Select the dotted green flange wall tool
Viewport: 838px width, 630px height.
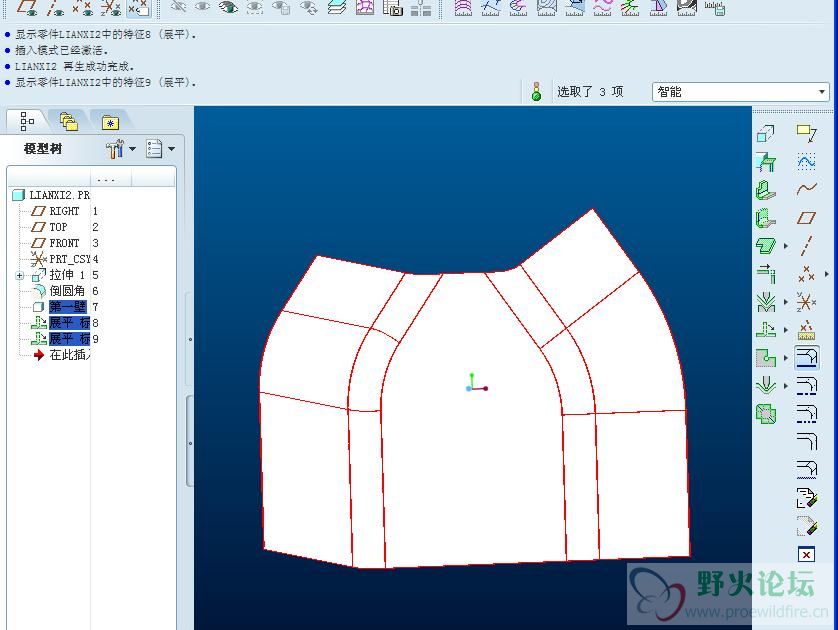tap(765, 218)
